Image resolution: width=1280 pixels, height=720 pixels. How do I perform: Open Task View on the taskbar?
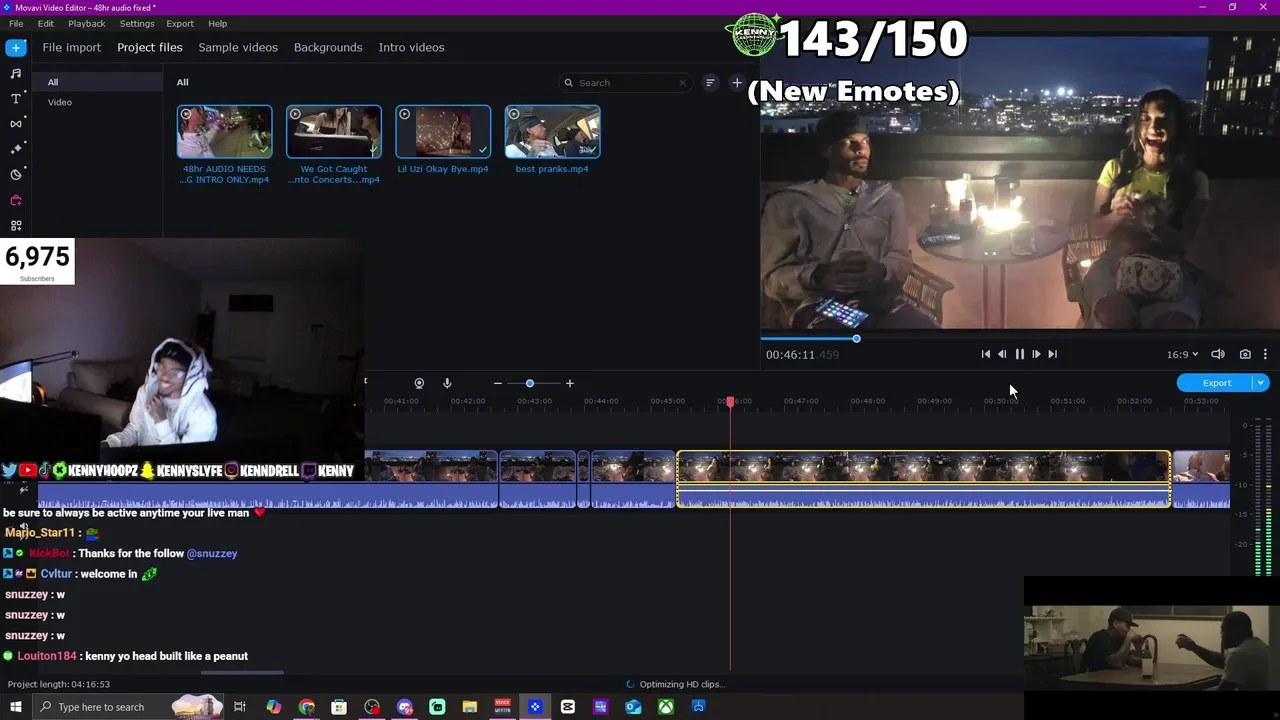click(x=240, y=707)
